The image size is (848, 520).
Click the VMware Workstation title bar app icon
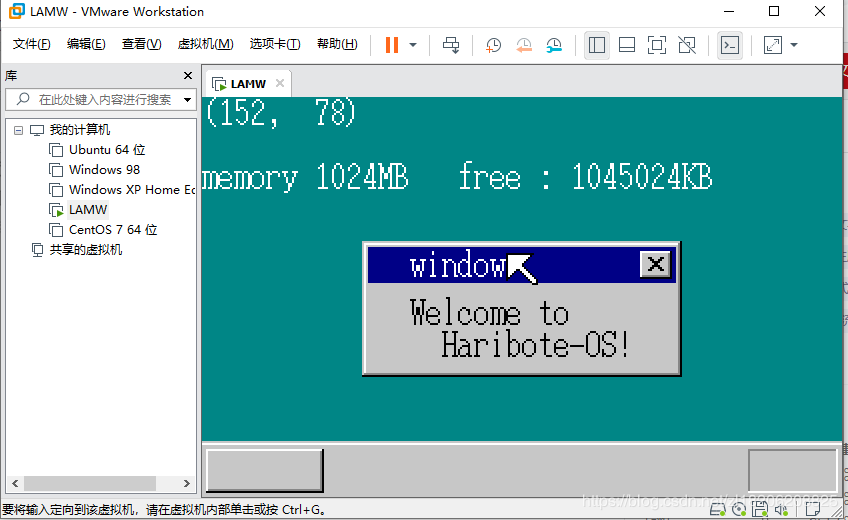[16, 11]
